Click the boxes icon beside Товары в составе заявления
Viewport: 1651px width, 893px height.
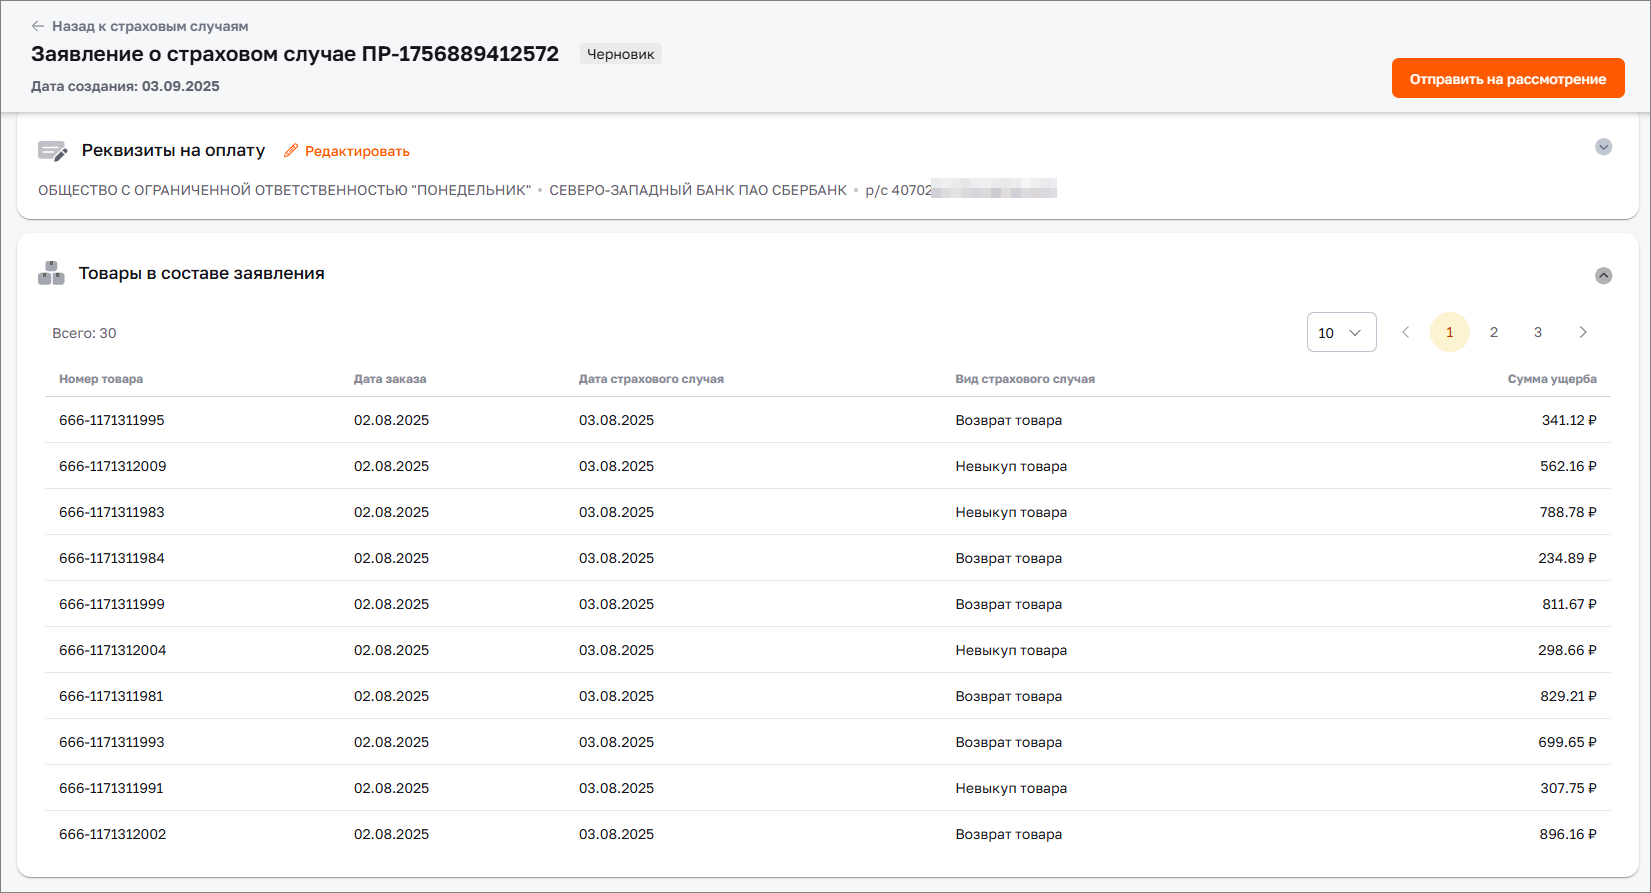click(x=51, y=273)
